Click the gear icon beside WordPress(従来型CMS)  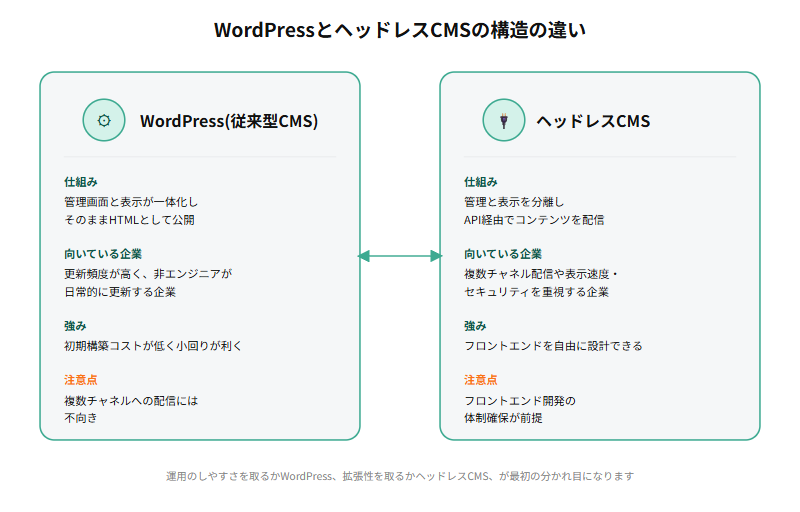tap(104, 120)
